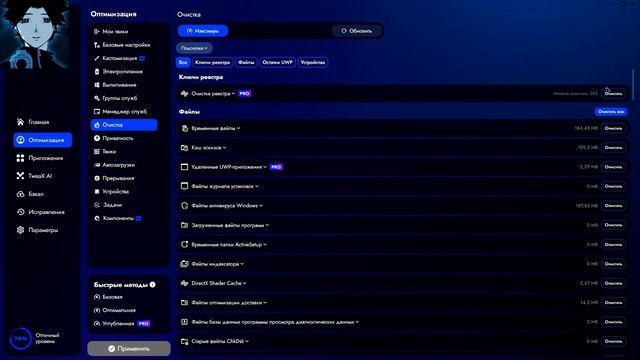
Task: Expand the Временные файлы row
Action: tap(238, 128)
